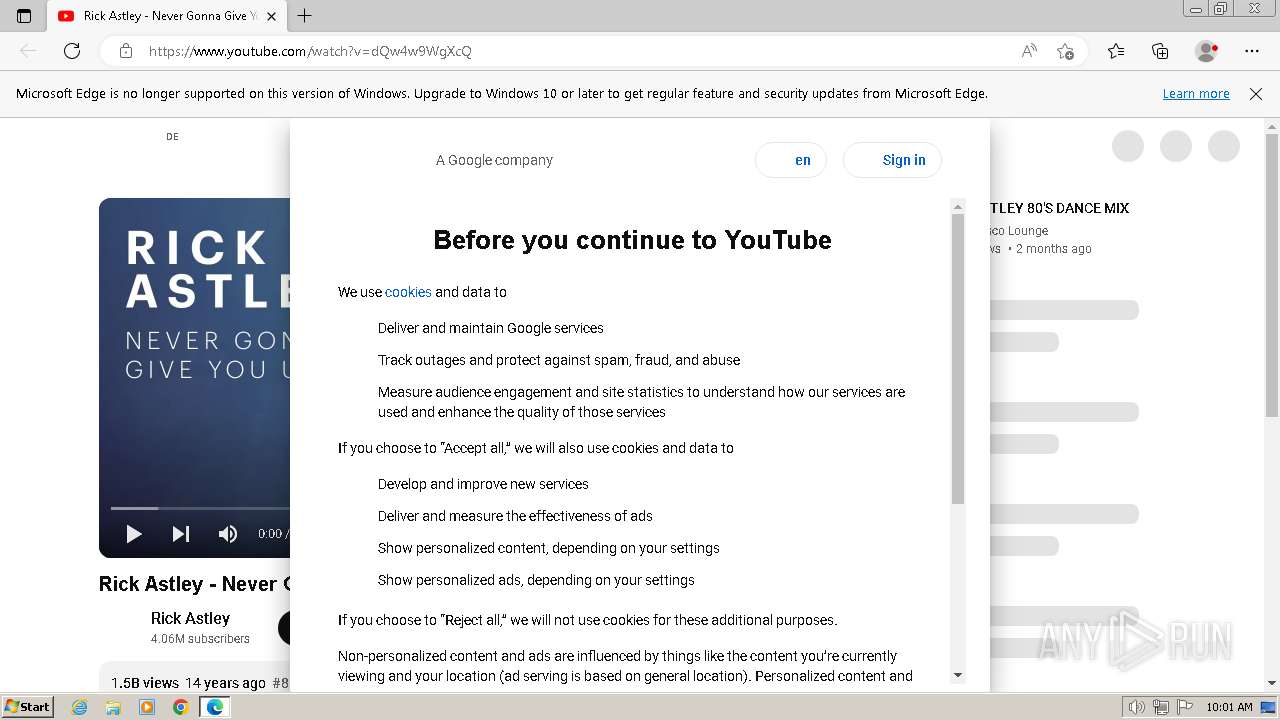
Task: Click the Deliver and maintain Google services line
Action: pos(491,328)
